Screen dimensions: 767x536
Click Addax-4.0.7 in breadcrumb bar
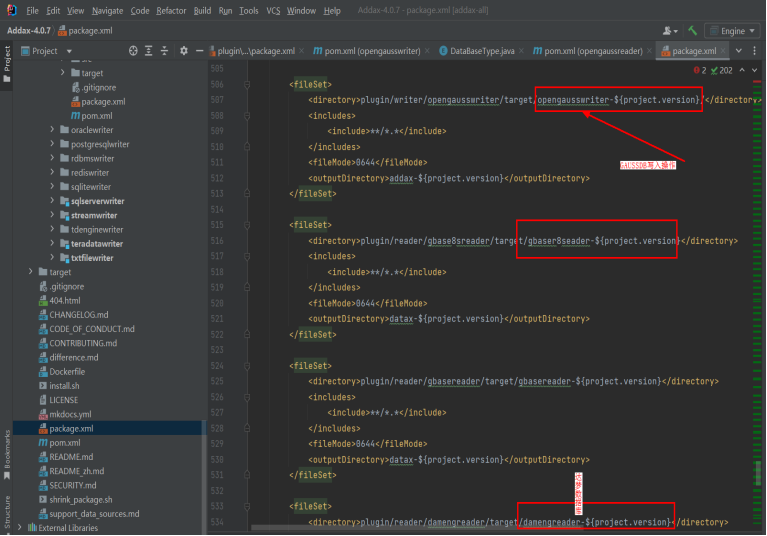28,31
